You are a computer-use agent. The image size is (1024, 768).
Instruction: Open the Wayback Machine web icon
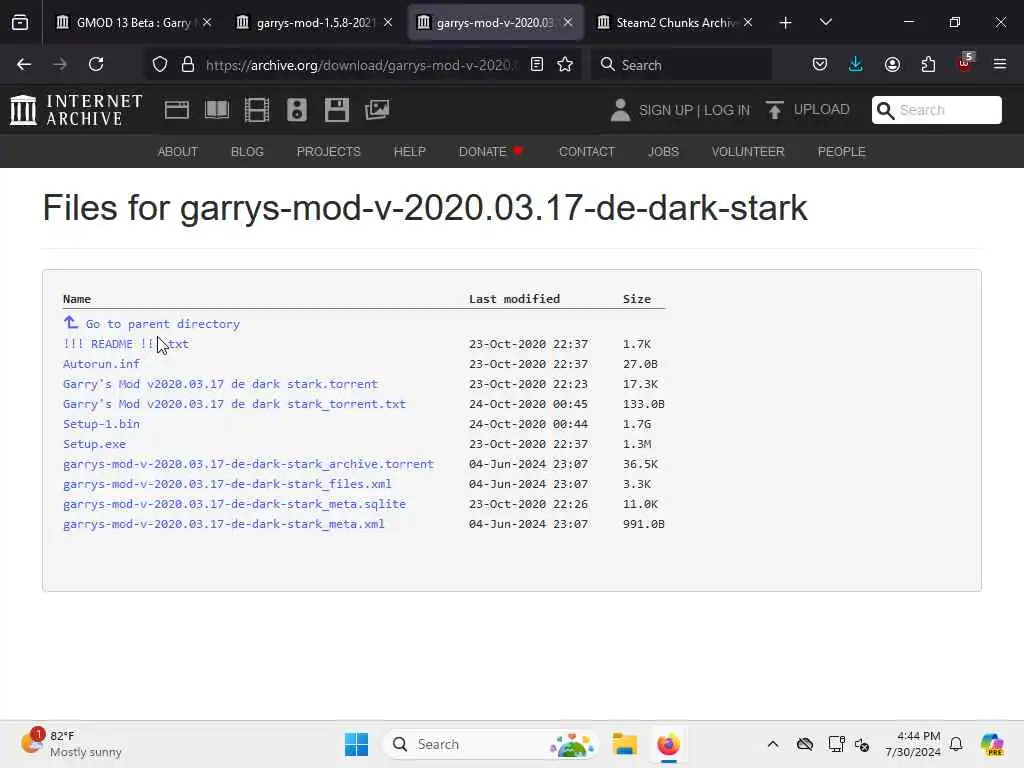177,110
